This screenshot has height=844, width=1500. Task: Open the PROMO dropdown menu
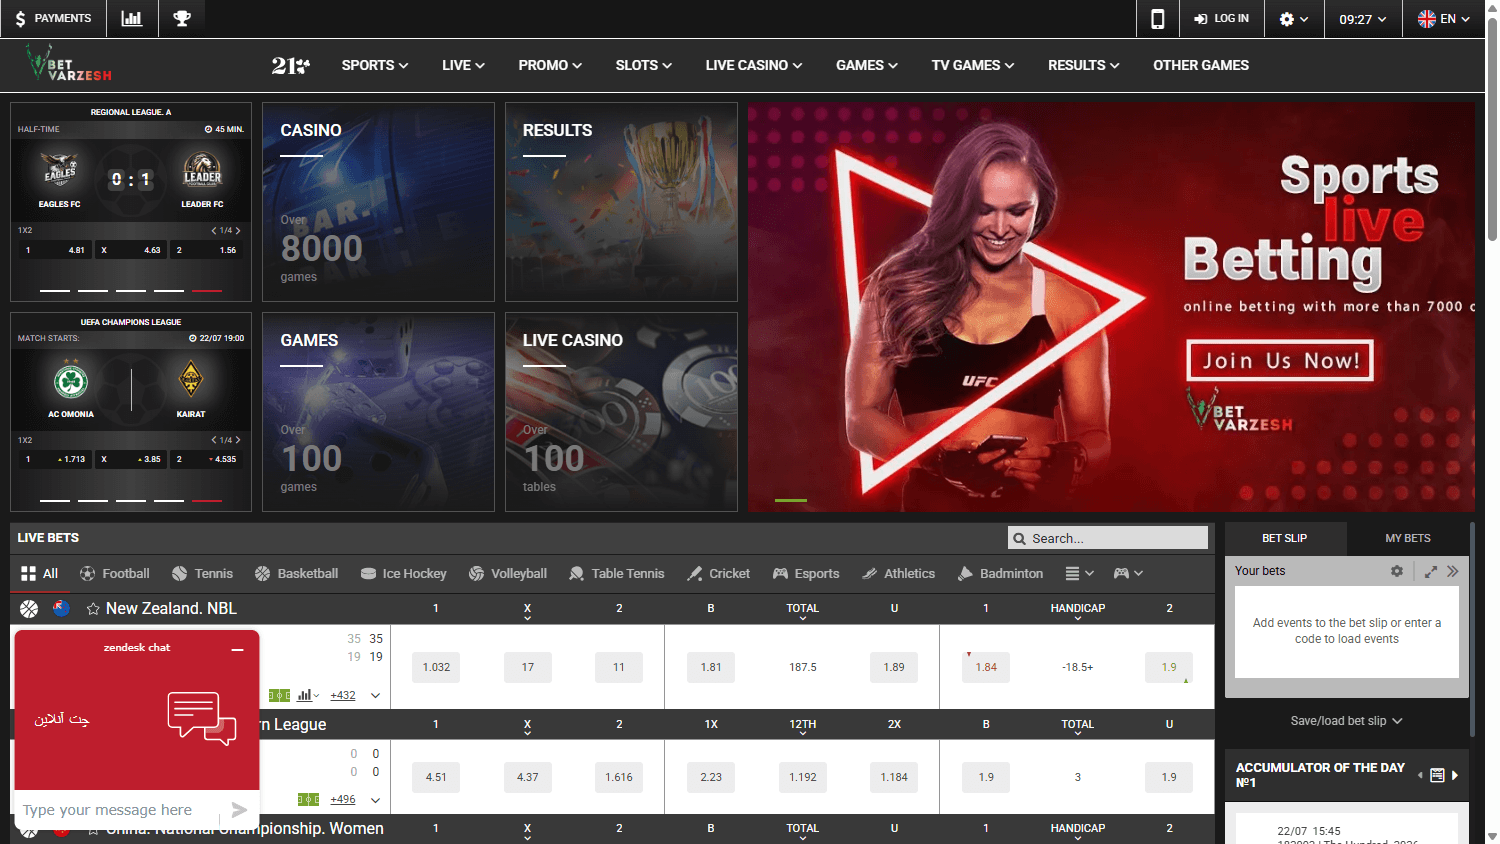point(550,65)
